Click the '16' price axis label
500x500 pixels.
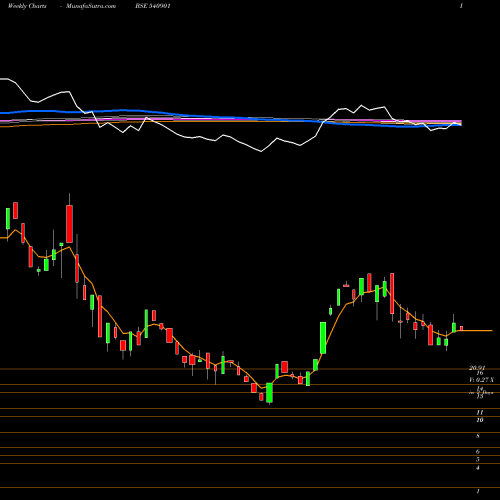pos(480,373)
